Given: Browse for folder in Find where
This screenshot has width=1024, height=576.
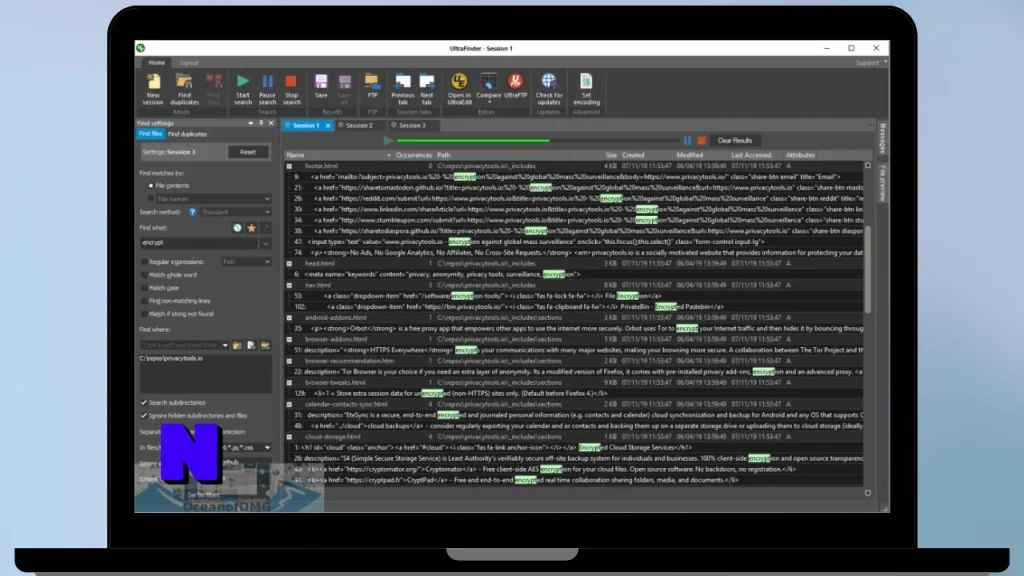Looking at the screenshot, I should click(237, 345).
